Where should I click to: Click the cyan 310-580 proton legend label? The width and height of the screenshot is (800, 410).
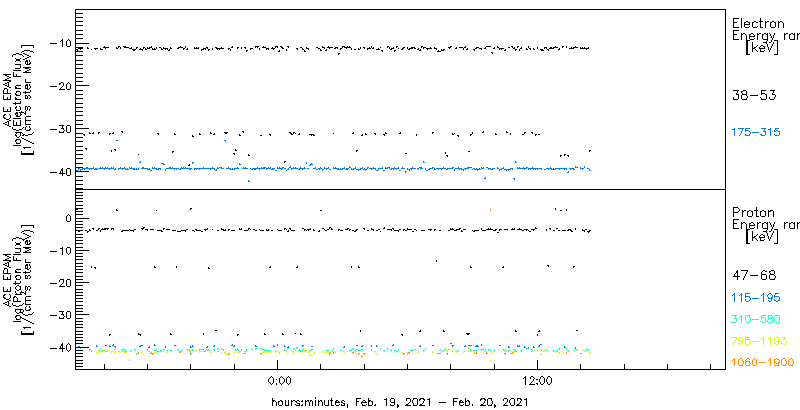[x=756, y=320]
